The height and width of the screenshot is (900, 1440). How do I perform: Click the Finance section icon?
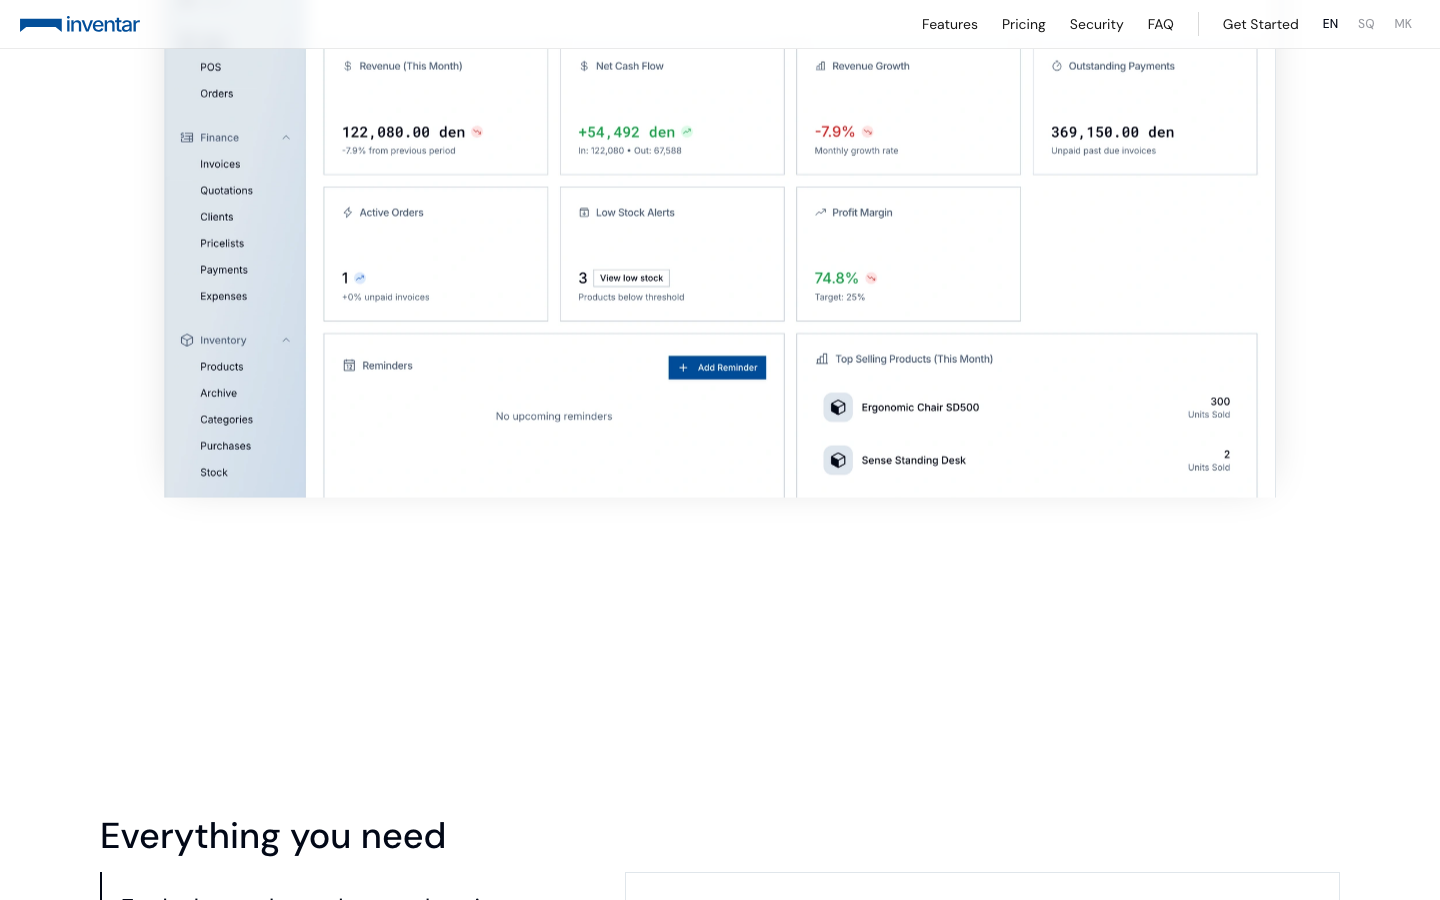187,138
